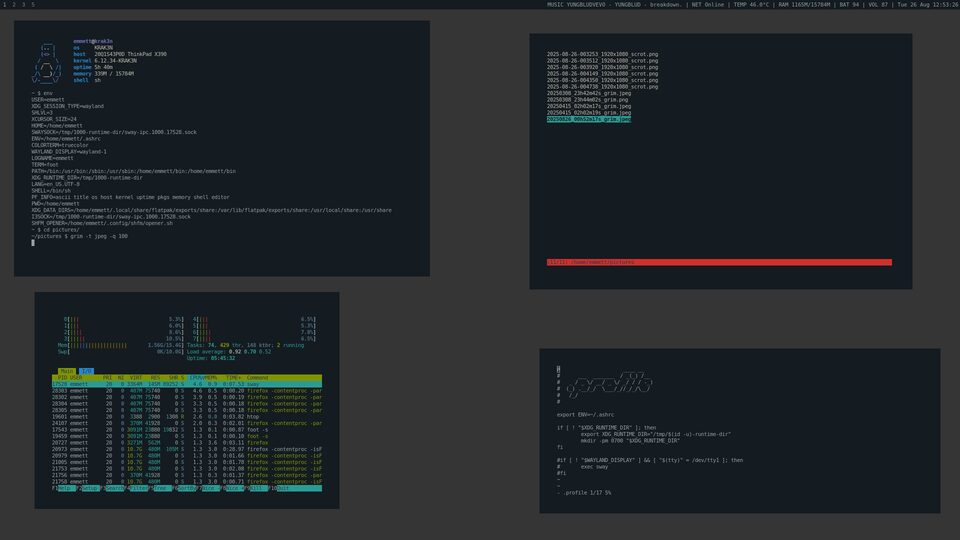Click the RAM usage status entry
Image resolution: width=960 pixels, height=540 pixels.
pyautogui.click(x=804, y=4)
